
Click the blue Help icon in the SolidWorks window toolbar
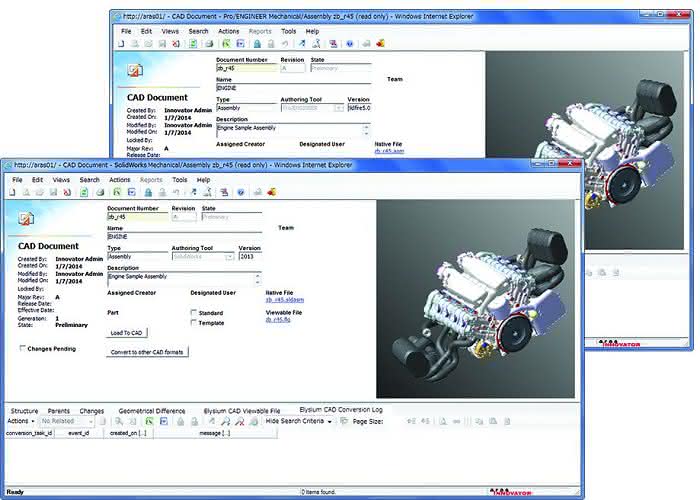[x=241, y=192]
